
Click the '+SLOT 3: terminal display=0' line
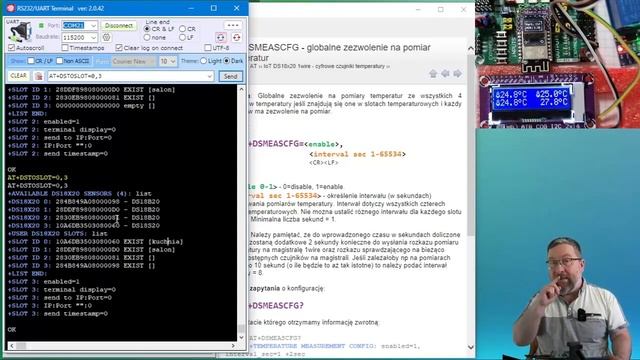tap(62, 289)
